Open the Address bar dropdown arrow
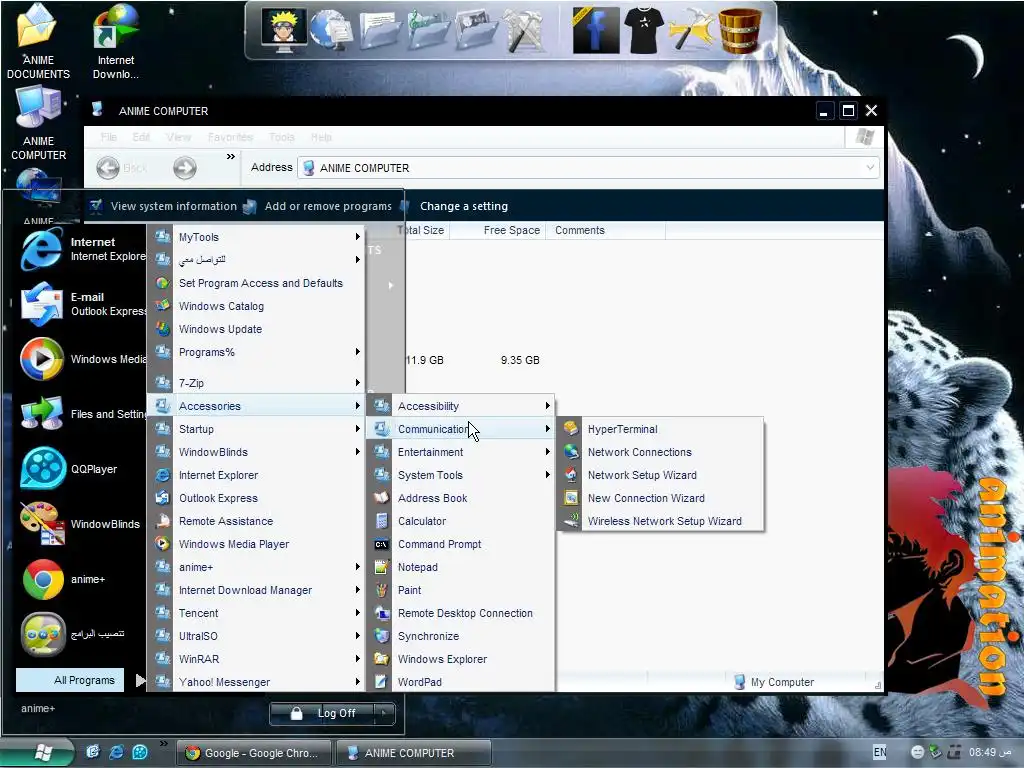 870,167
